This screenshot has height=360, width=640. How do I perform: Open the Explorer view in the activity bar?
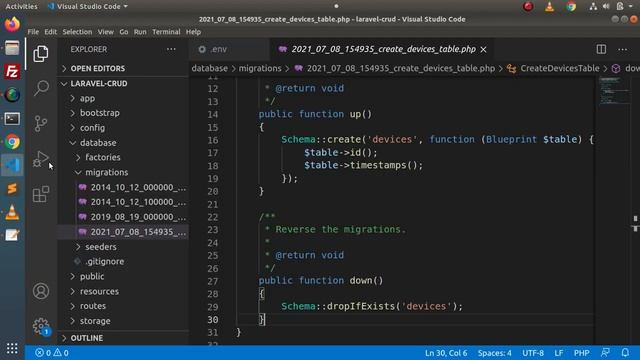tap(40, 54)
